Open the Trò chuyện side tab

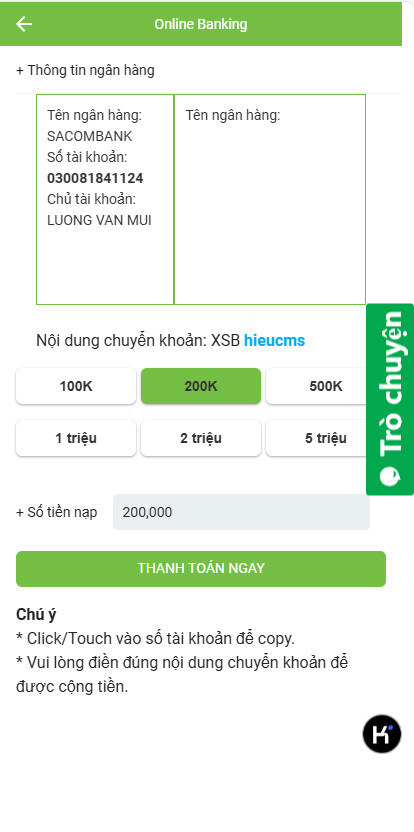tap(390, 400)
